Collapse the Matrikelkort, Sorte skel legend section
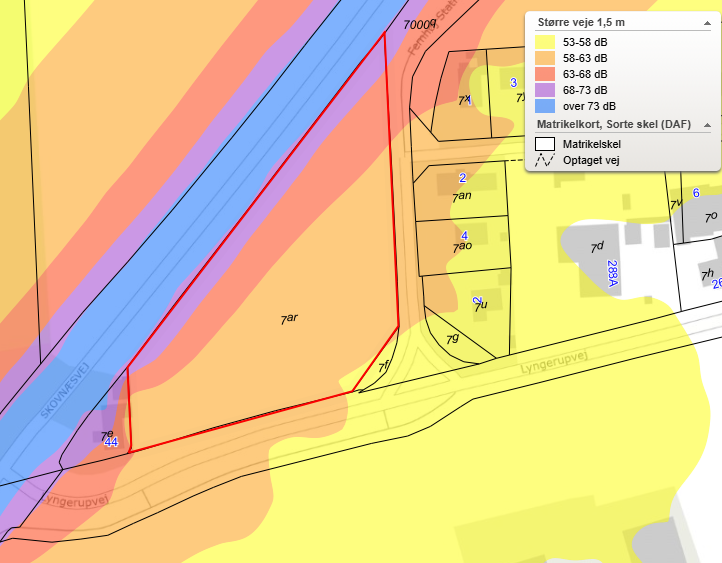722x563 pixels. pos(707,125)
